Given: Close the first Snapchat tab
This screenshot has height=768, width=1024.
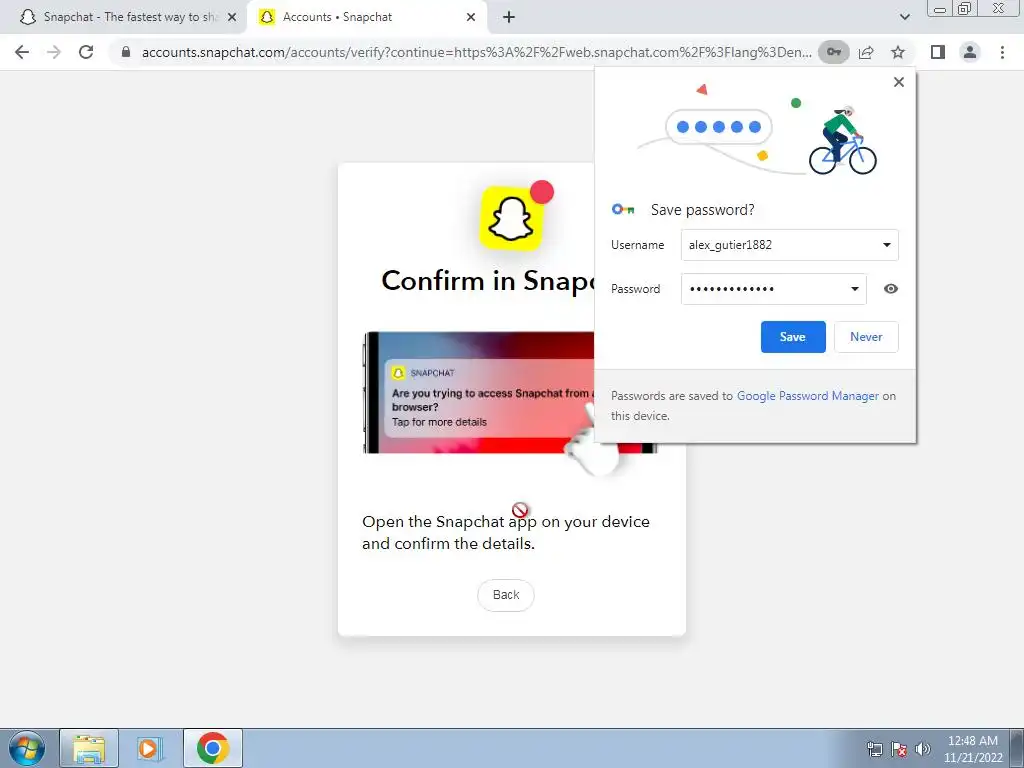Looking at the screenshot, I should (232, 18).
